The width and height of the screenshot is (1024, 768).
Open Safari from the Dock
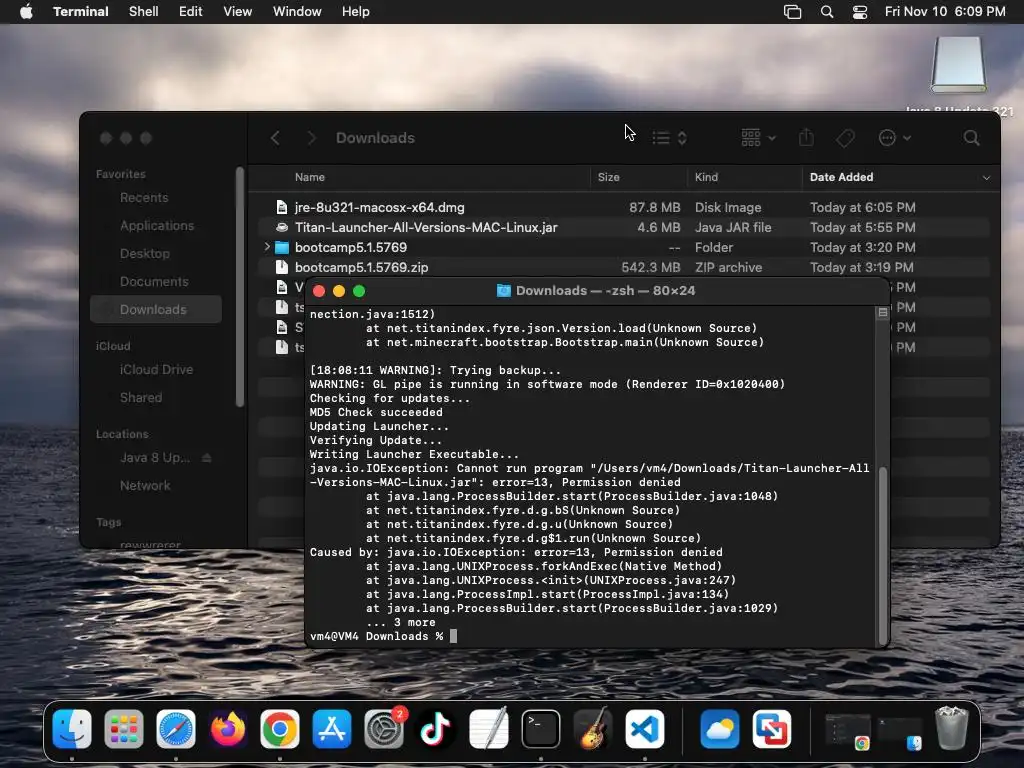(x=176, y=728)
